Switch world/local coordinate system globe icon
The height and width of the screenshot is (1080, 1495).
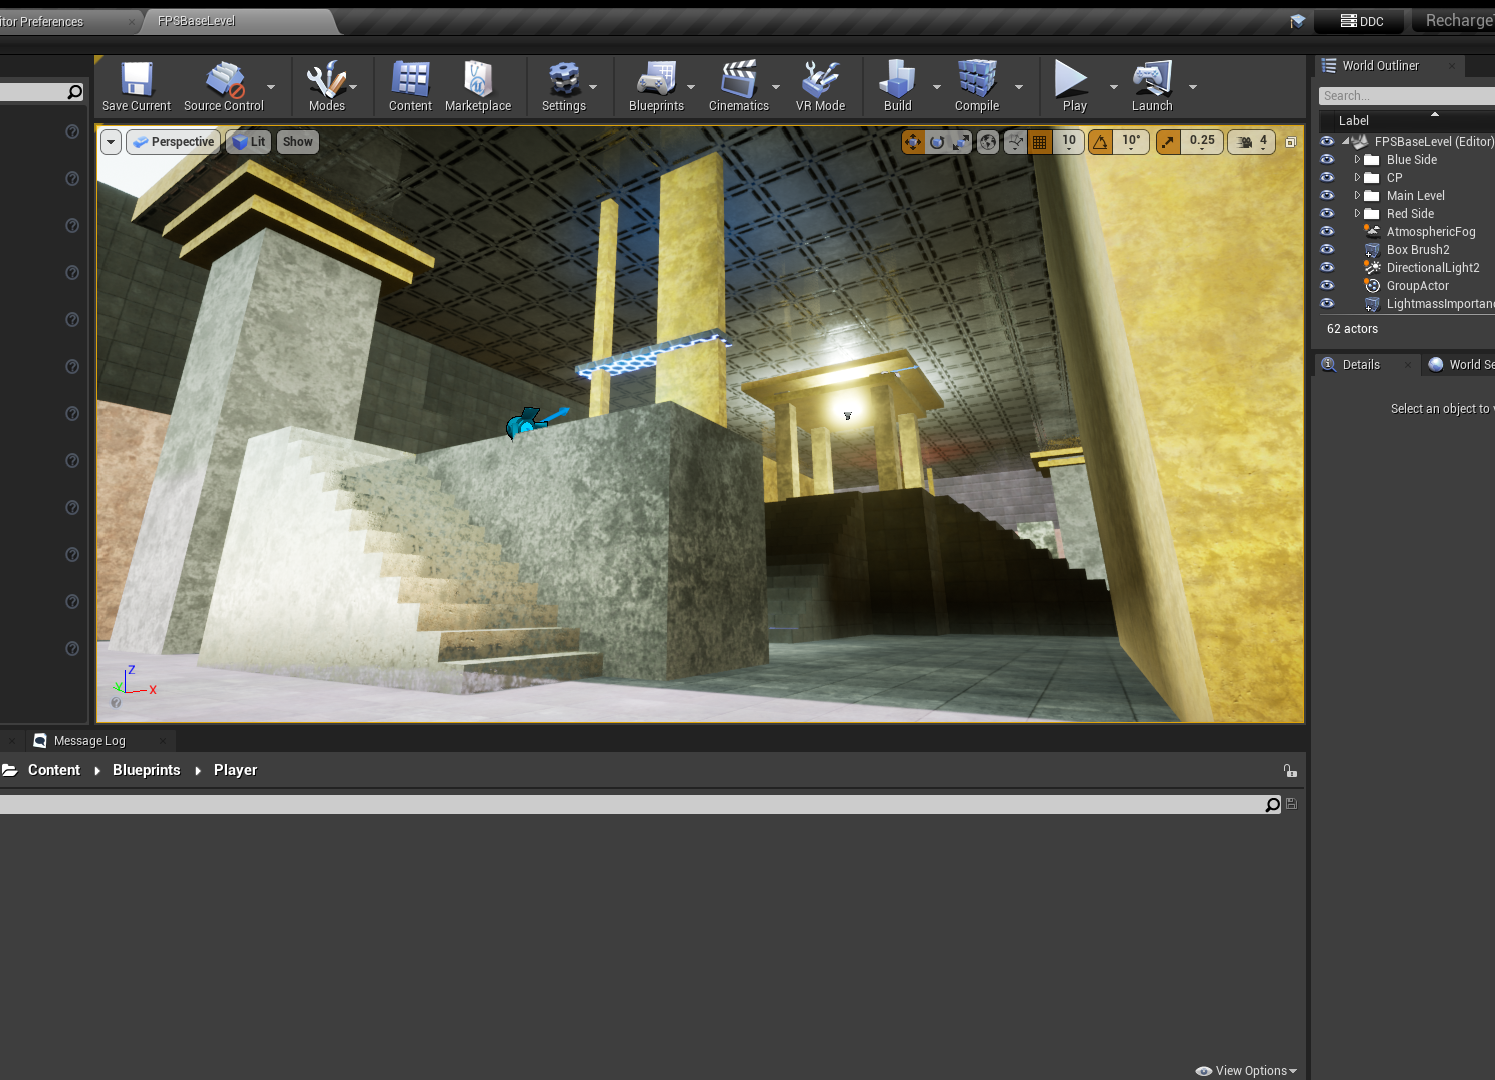point(988,142)
